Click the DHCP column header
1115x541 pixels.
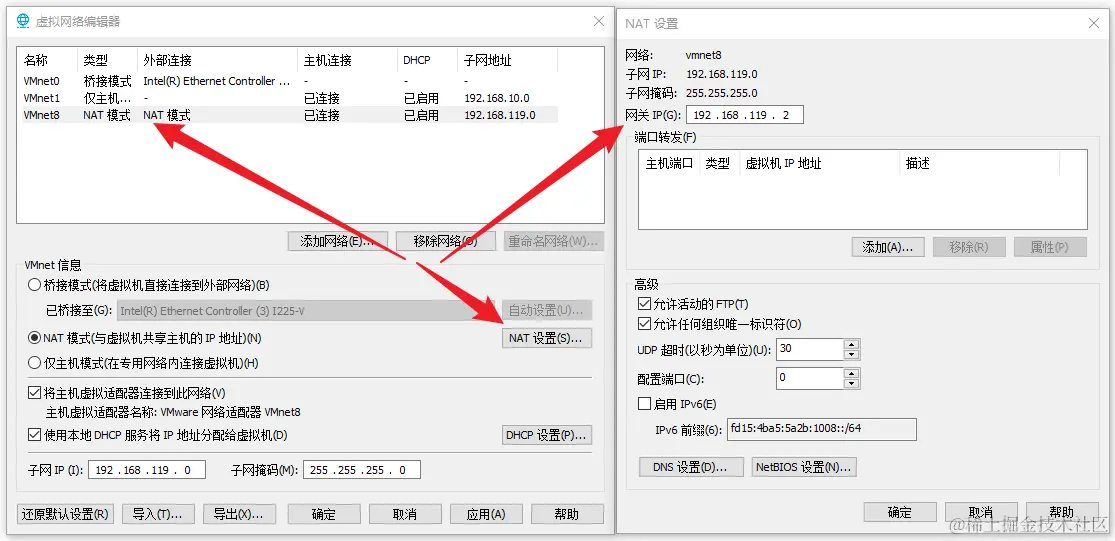427,60
